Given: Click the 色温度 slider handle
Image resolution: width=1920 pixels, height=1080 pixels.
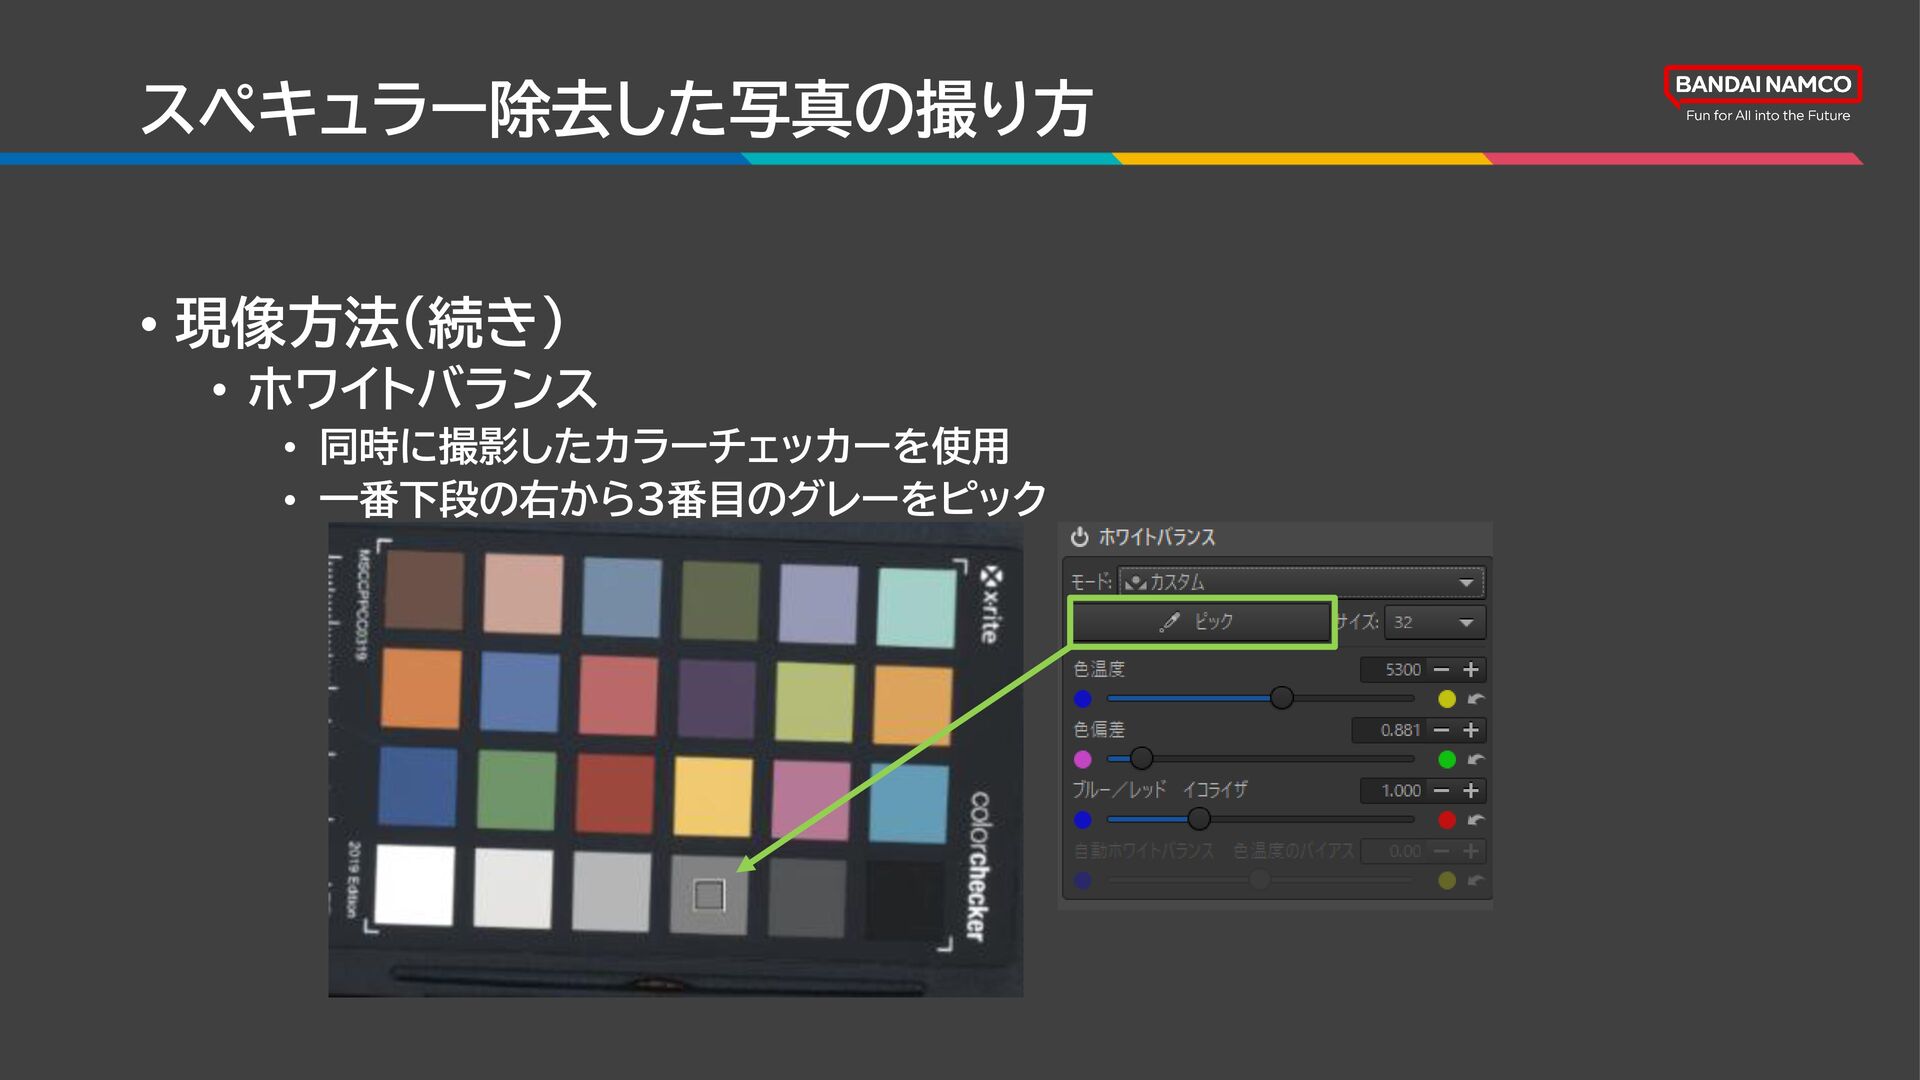Looking at the screenshot, I should pos(1281,698).
